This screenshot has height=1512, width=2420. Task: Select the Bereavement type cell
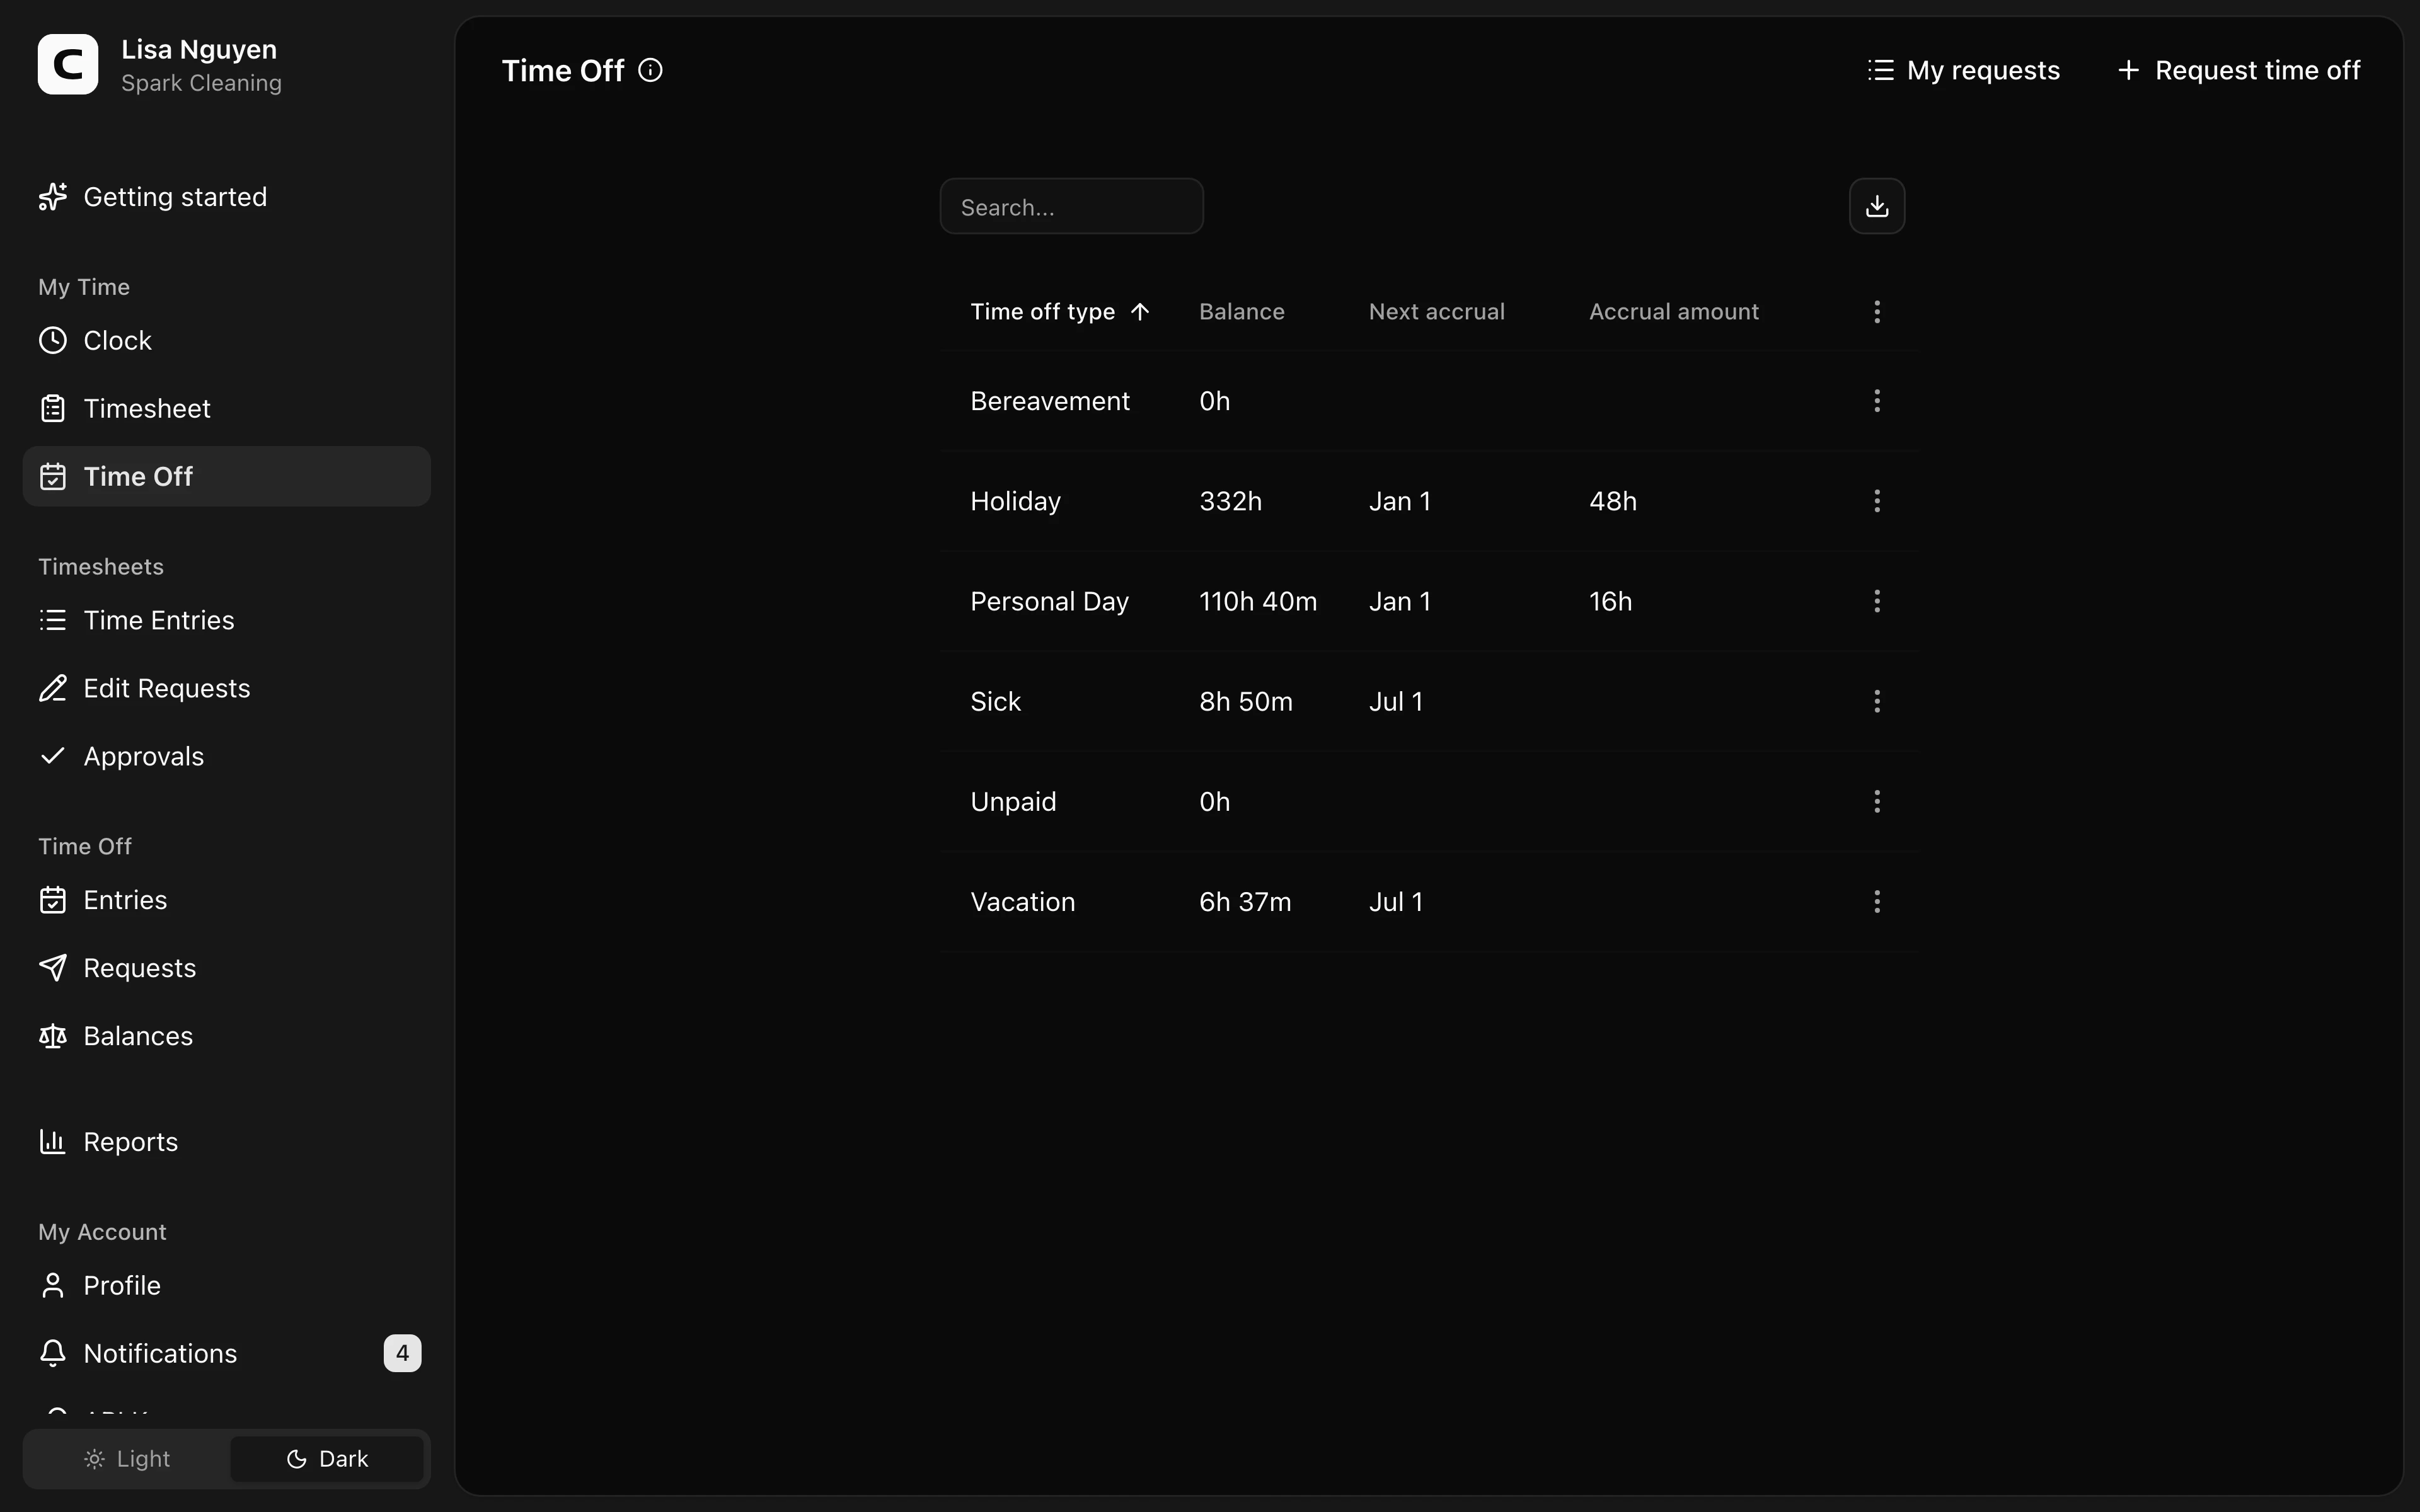[1050, 401]
